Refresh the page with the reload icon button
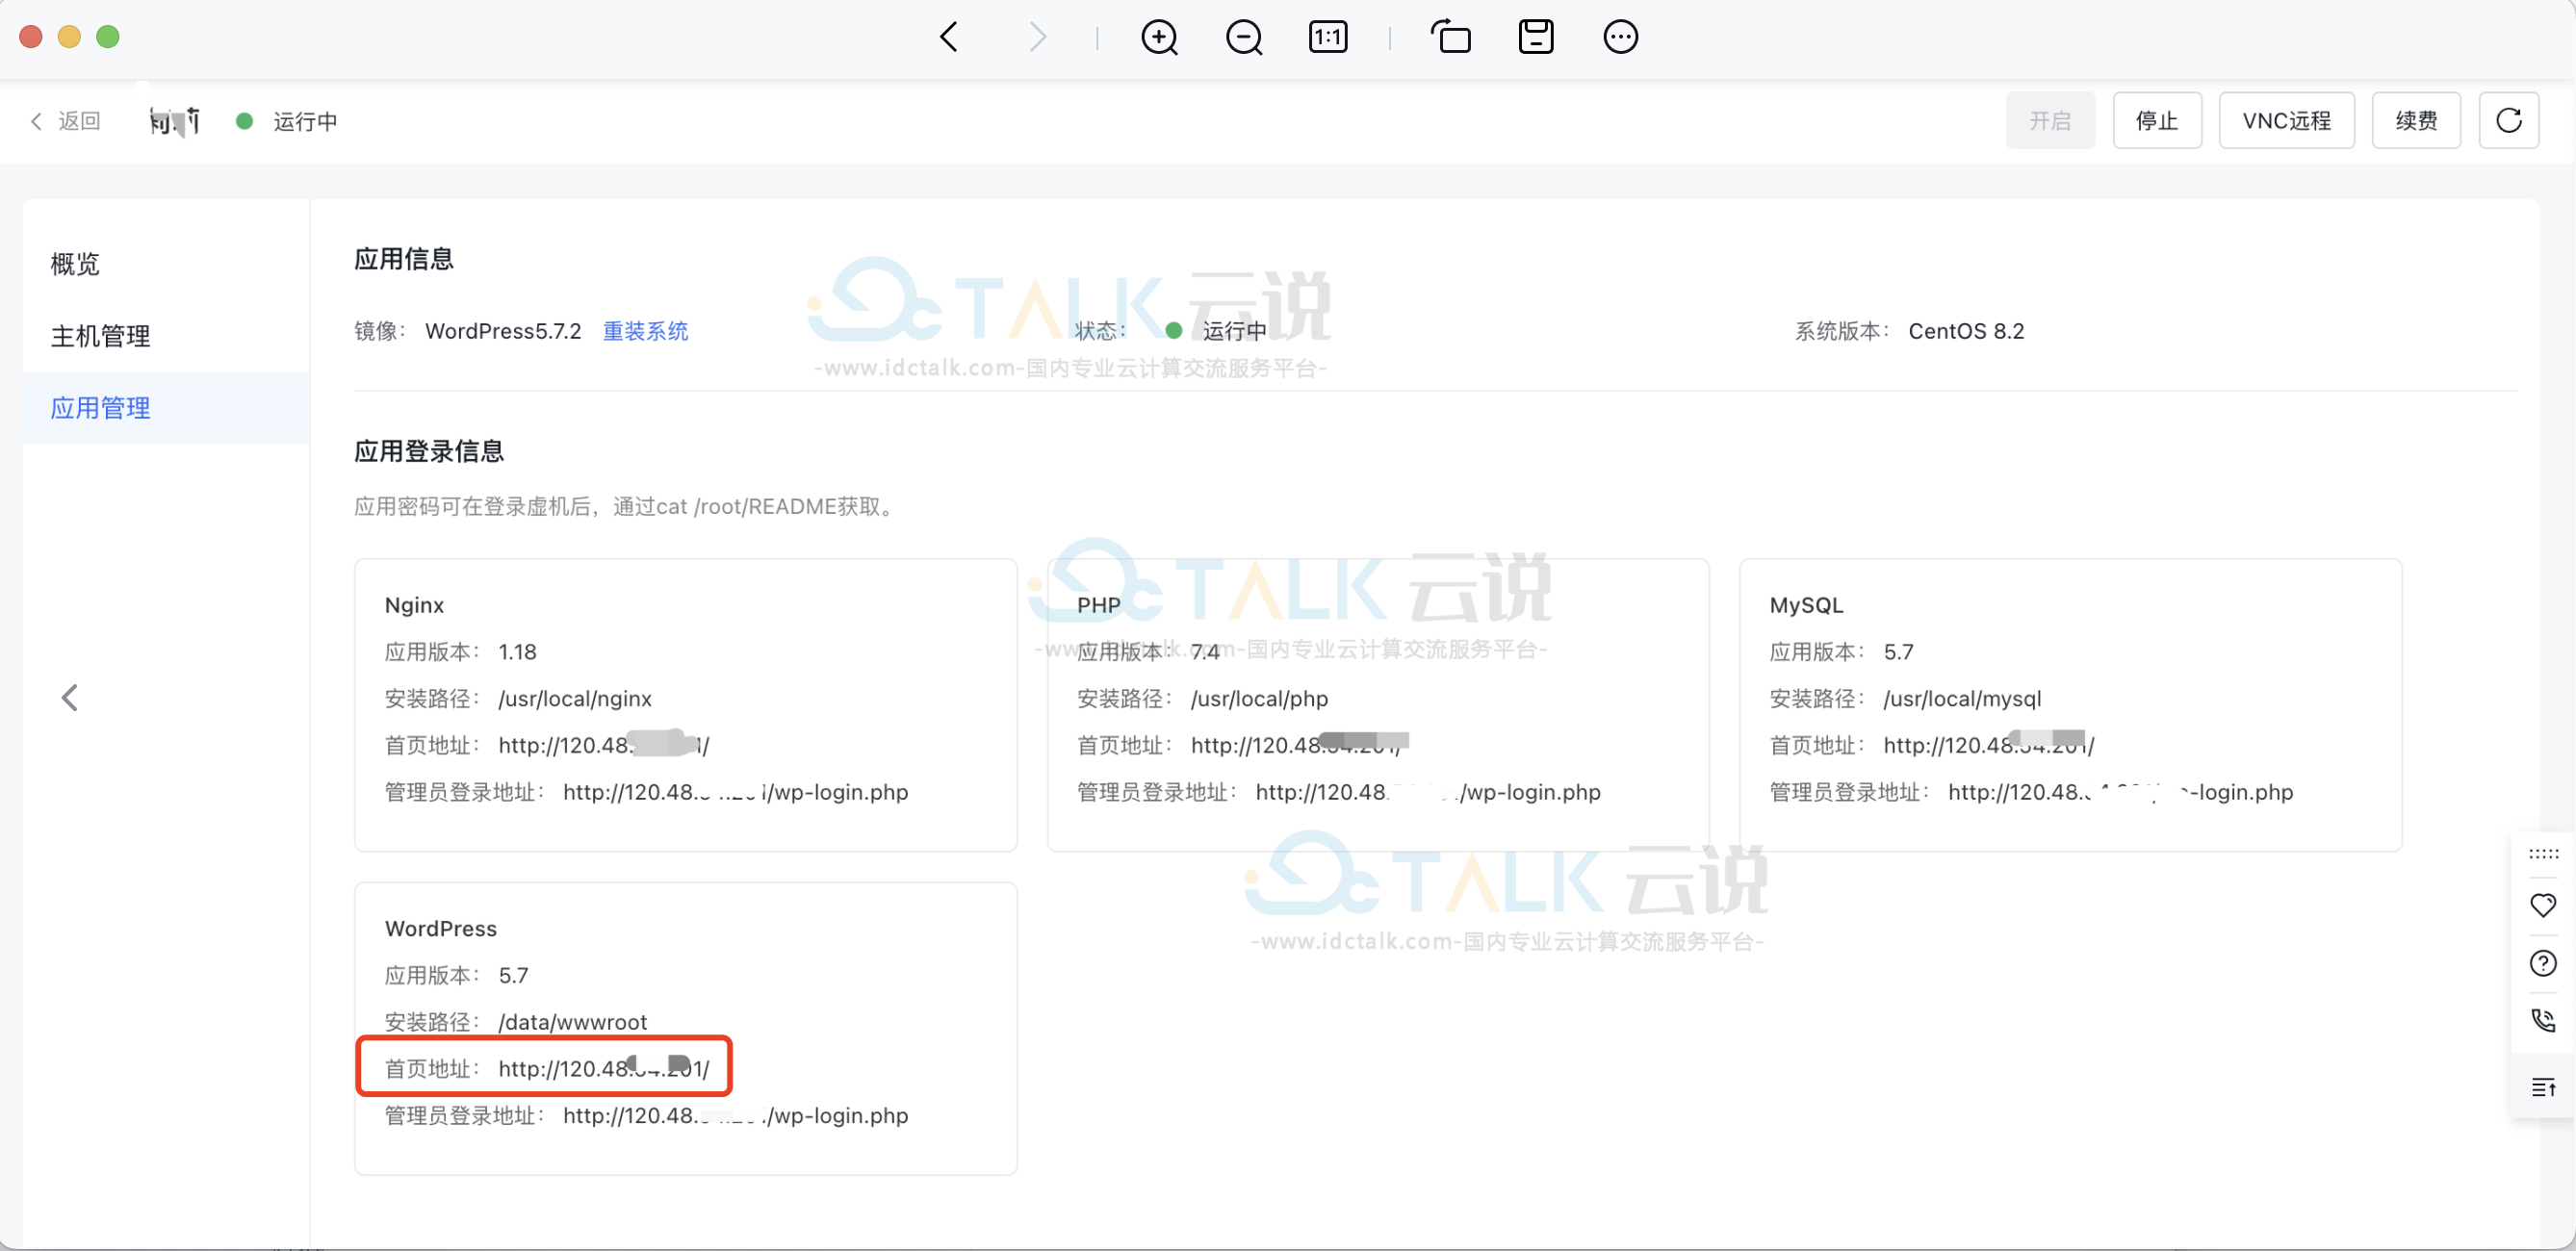Screen dimensions: 2576x1251 2508,120
